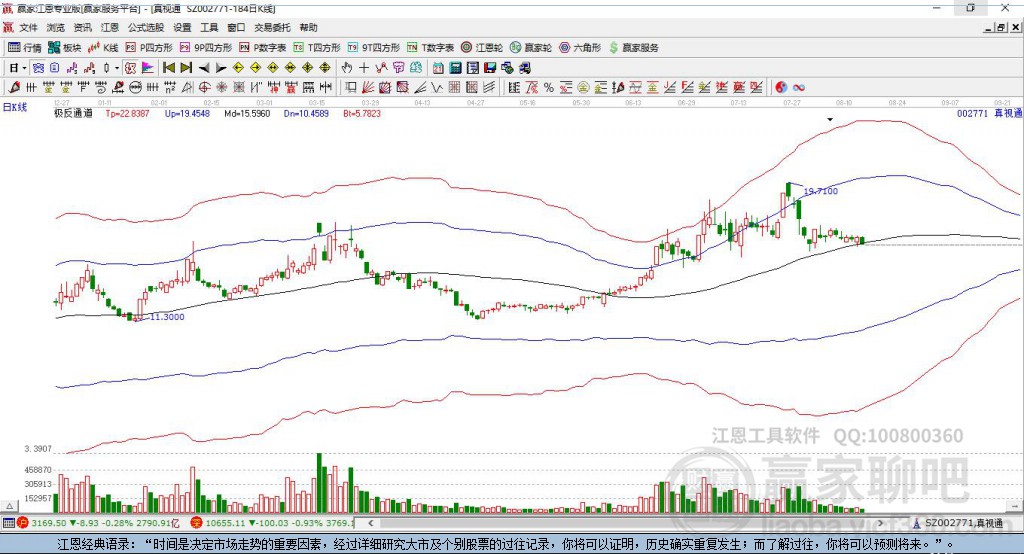This screenshot has height=554, width=1024.
Task: Expand the candlestick style dropdown arrow
Action: click(x=116, y=68)
